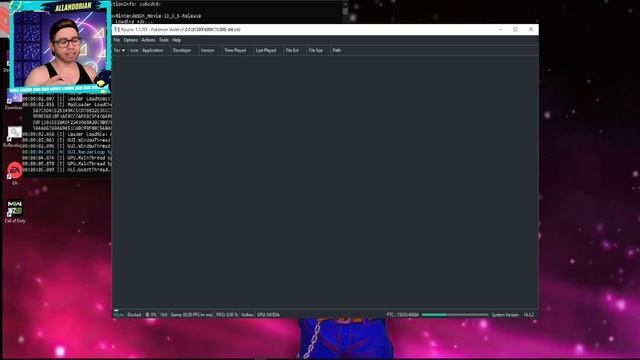Click the FIFO percentage status text

point(227,315)
